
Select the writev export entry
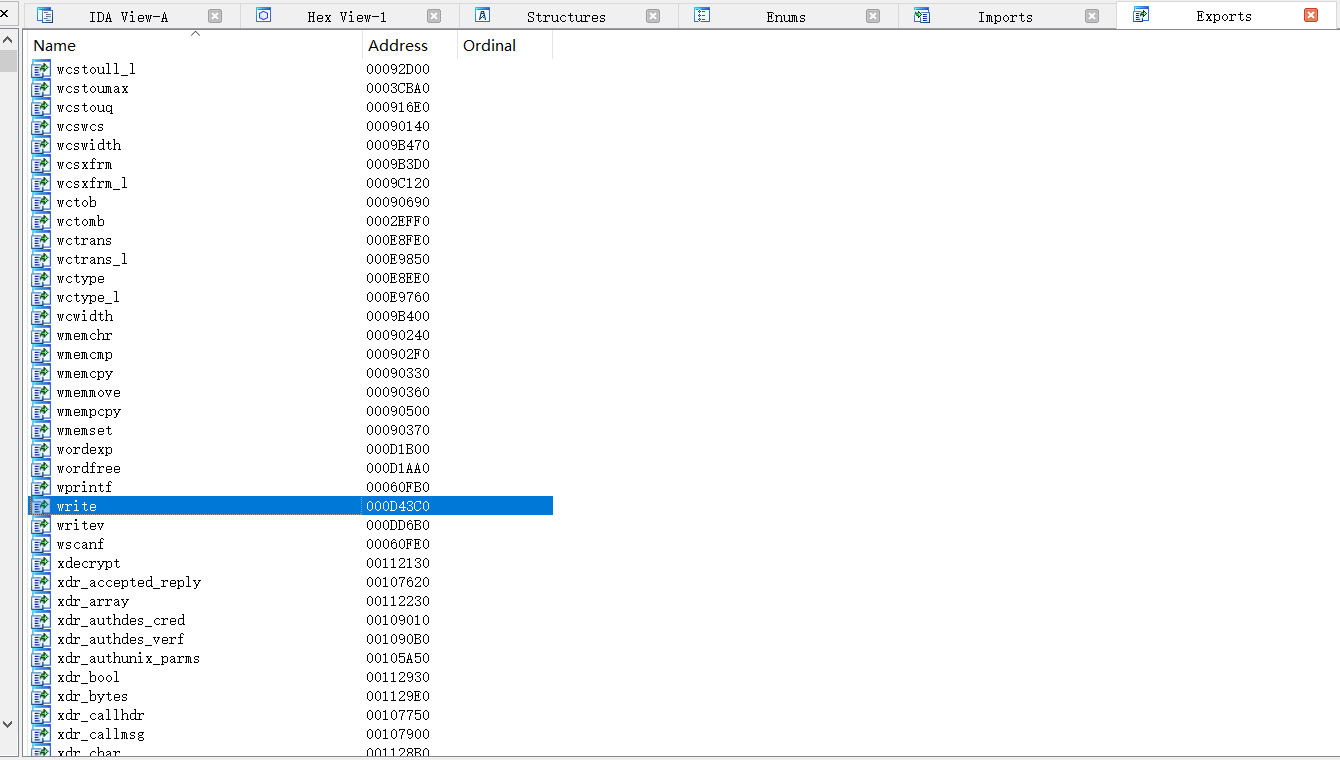80,525
